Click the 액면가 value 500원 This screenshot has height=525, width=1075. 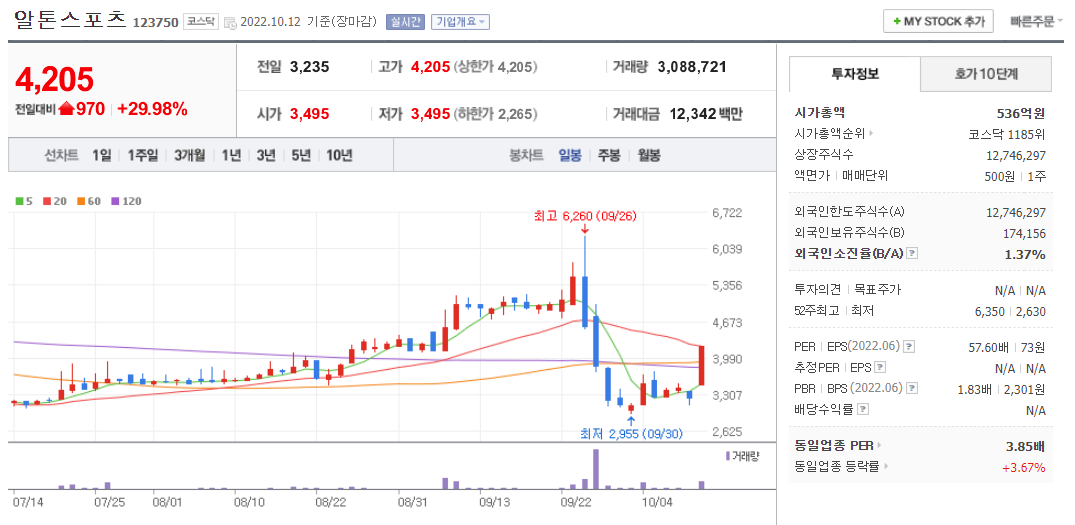click(1000, 175)
